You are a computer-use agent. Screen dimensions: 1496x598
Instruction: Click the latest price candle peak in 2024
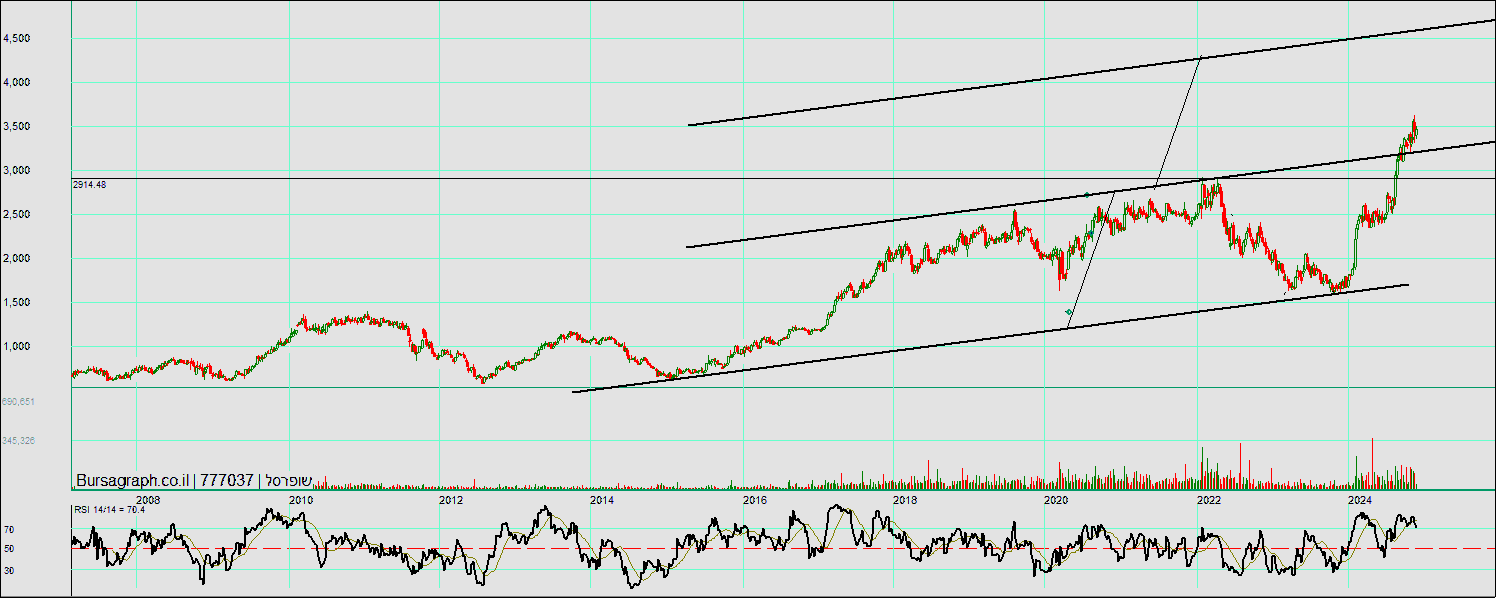(1414, 120)
